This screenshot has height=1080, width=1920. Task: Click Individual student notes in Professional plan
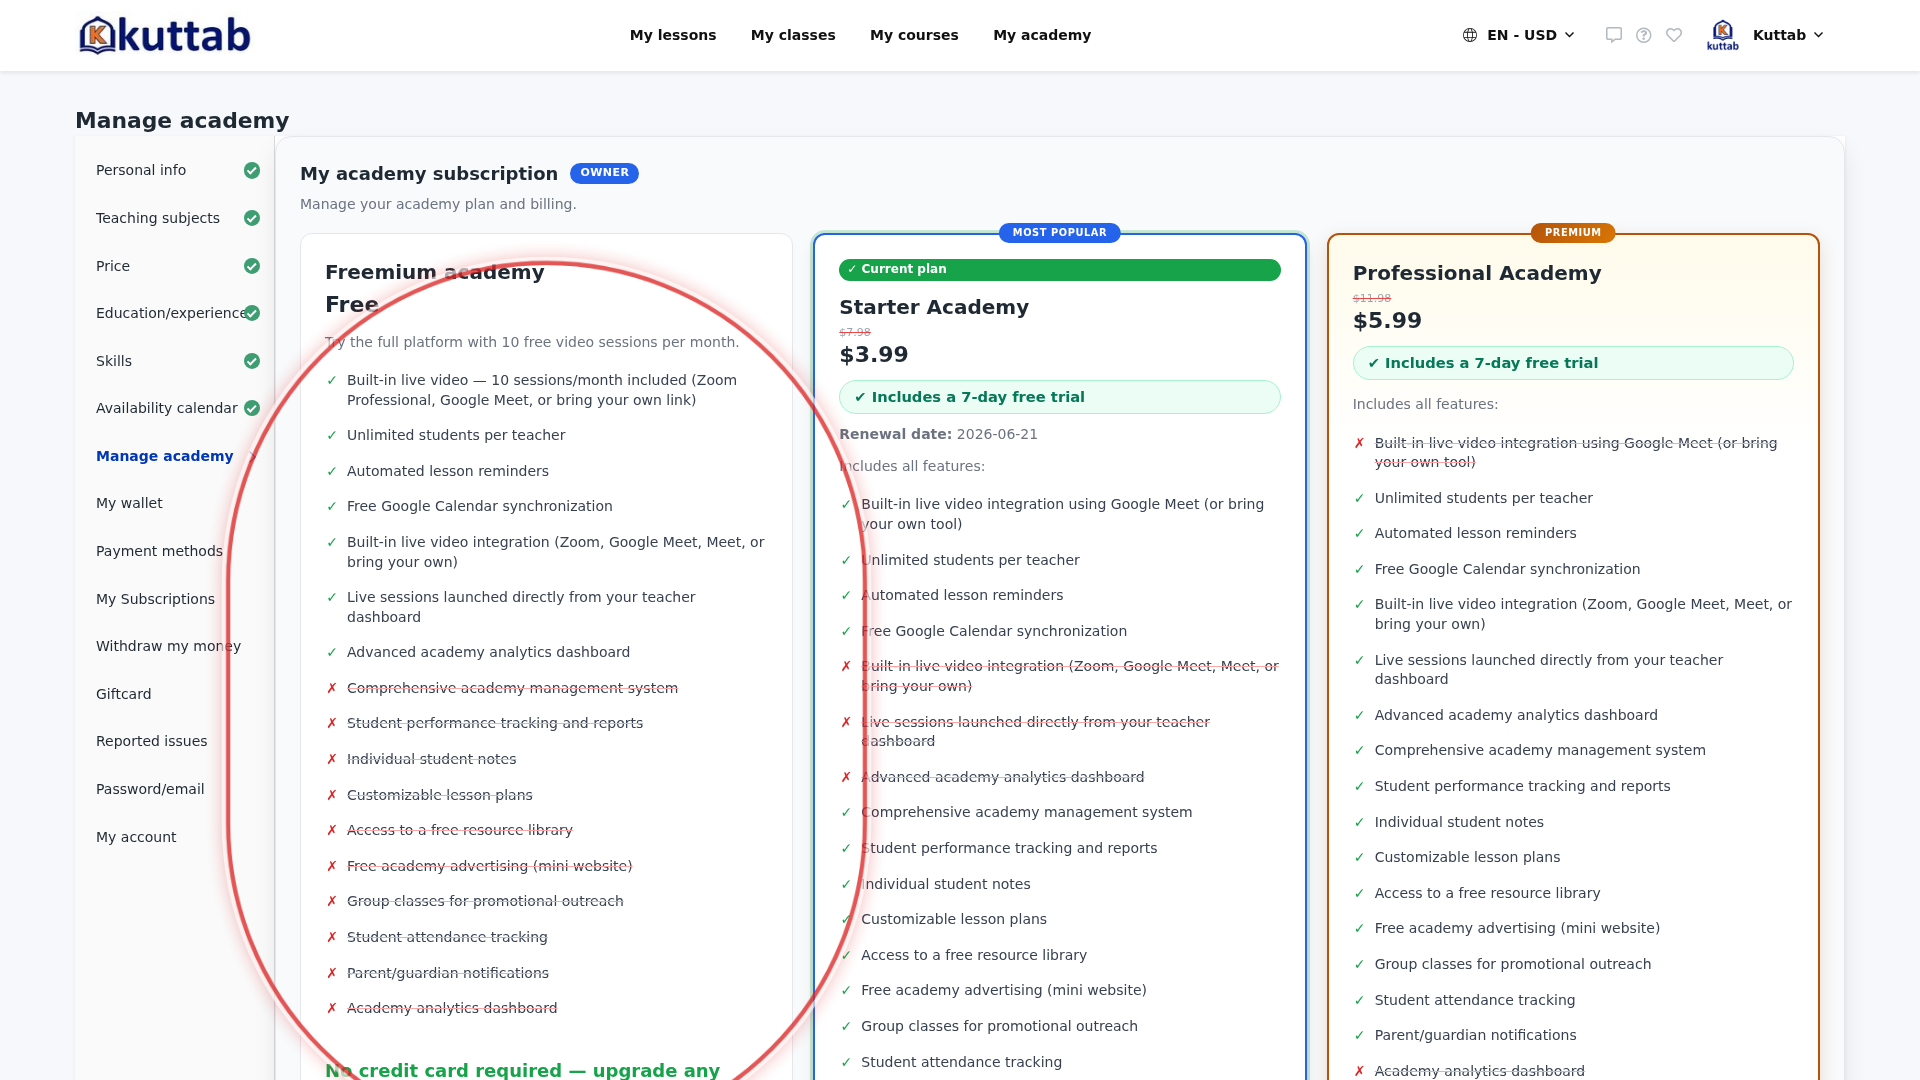coord(1459,822)
